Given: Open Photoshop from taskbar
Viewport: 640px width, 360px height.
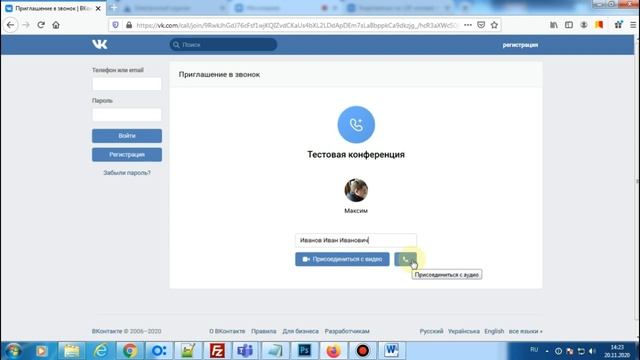Looking at the screenshot, I should 304,351.
